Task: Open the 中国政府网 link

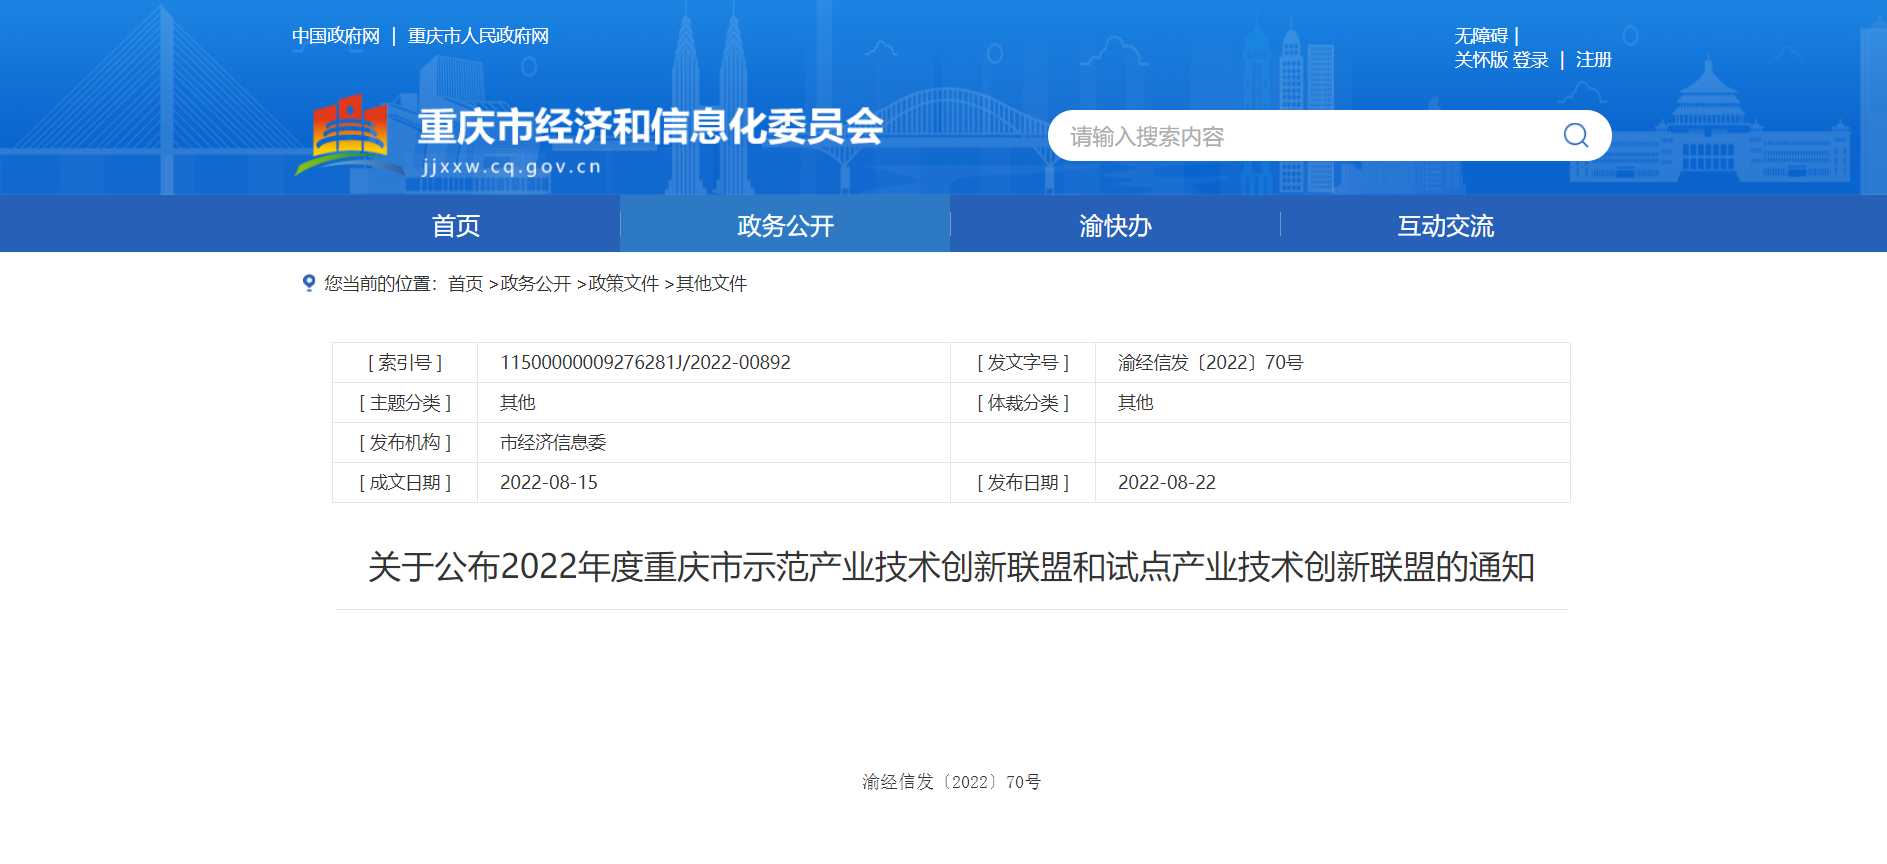Action: [x=336, y=36]
